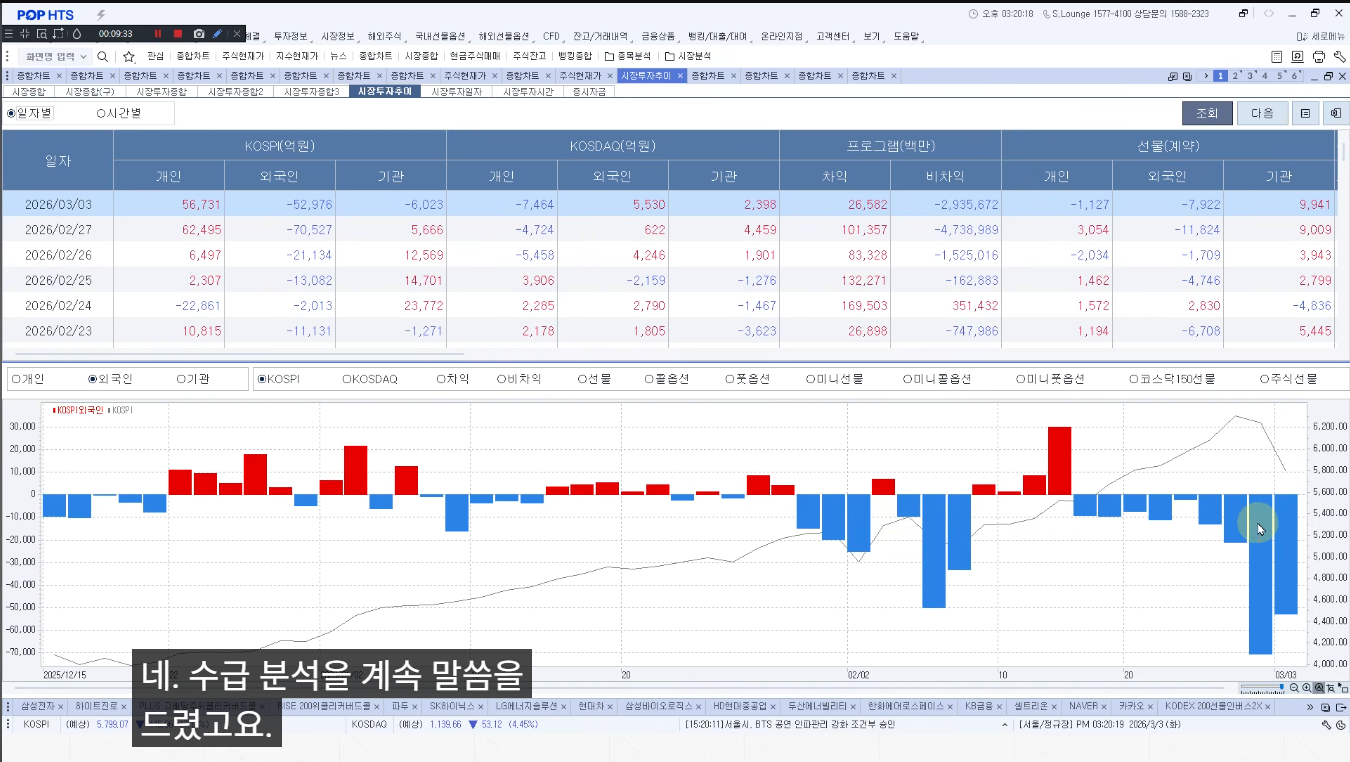Click the printer icon in the top-right toolbar
This screenshot has width=1350, height=762.
tap(1318, 57)
